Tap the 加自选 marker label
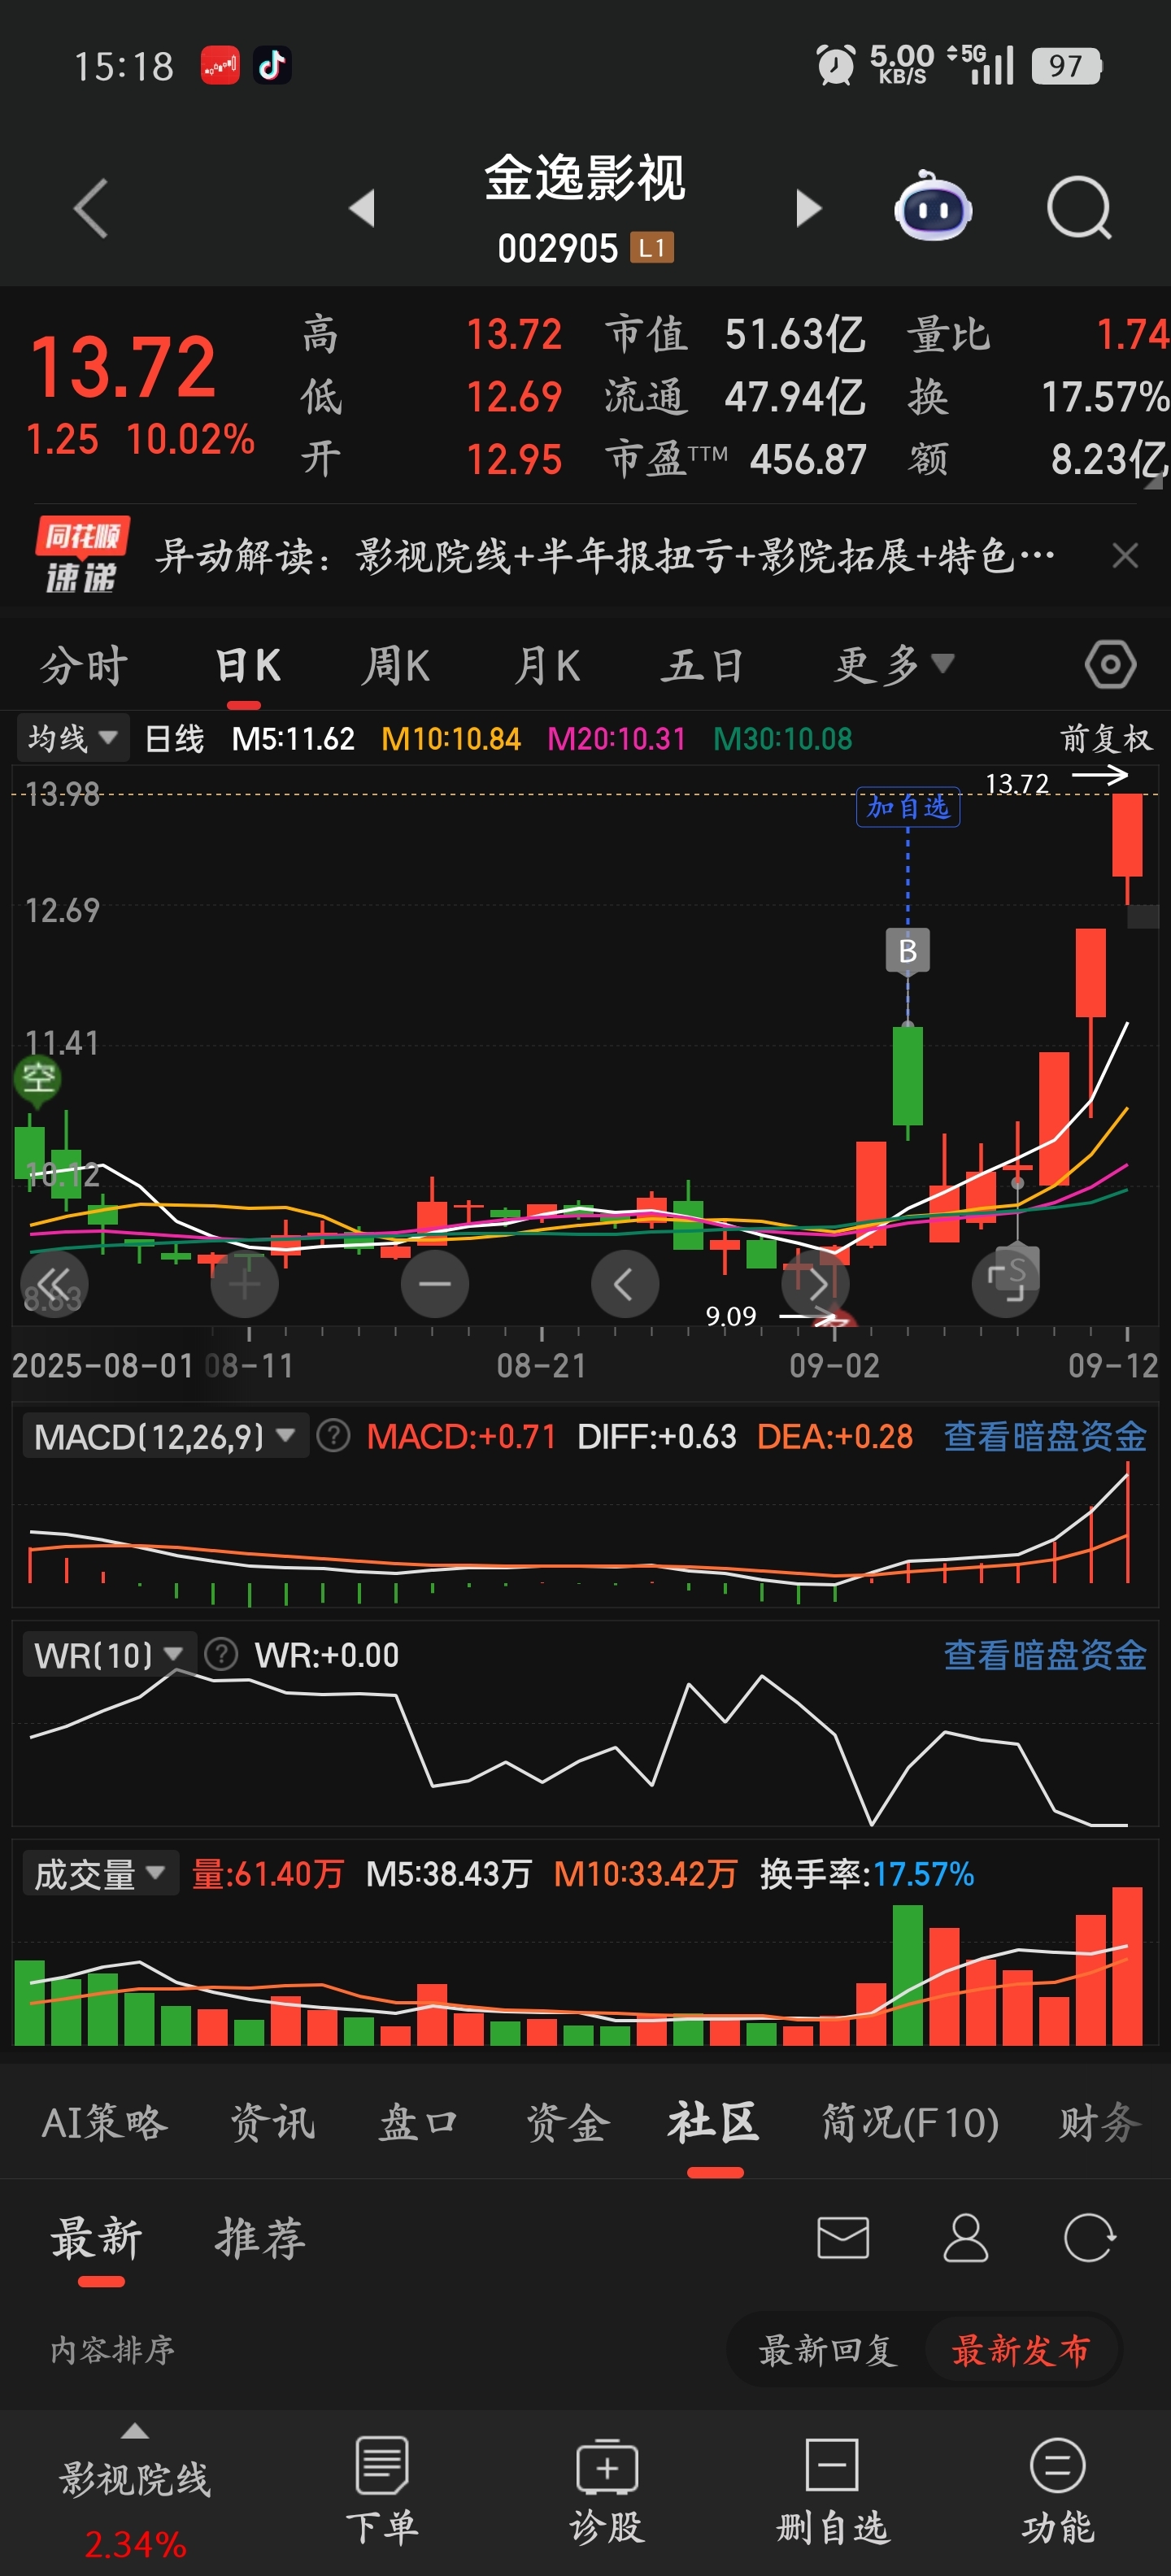1171x2576 pixels. [x=908, y=807]
